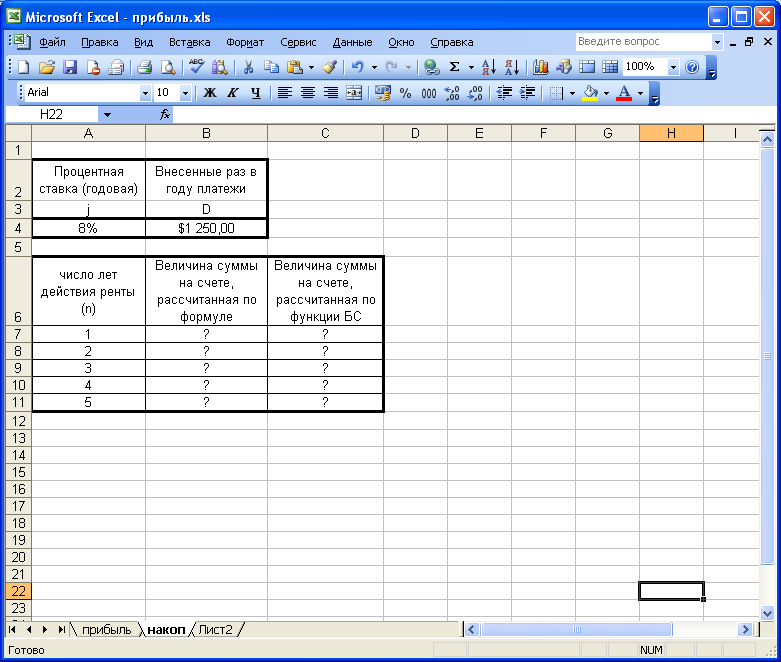
Task: Select row 22 header
Action: [18, 591]
